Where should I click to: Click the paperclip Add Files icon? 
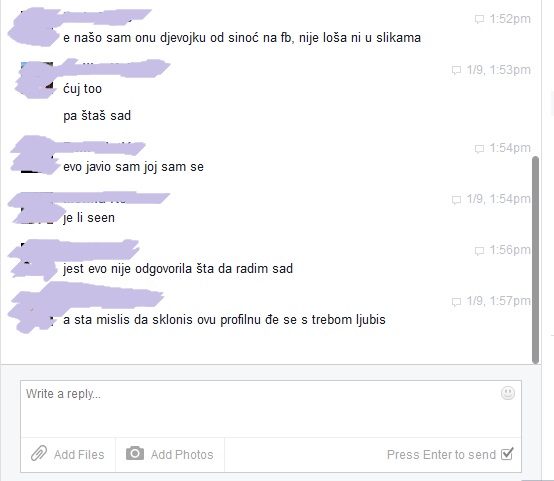(x=39, y=453)
